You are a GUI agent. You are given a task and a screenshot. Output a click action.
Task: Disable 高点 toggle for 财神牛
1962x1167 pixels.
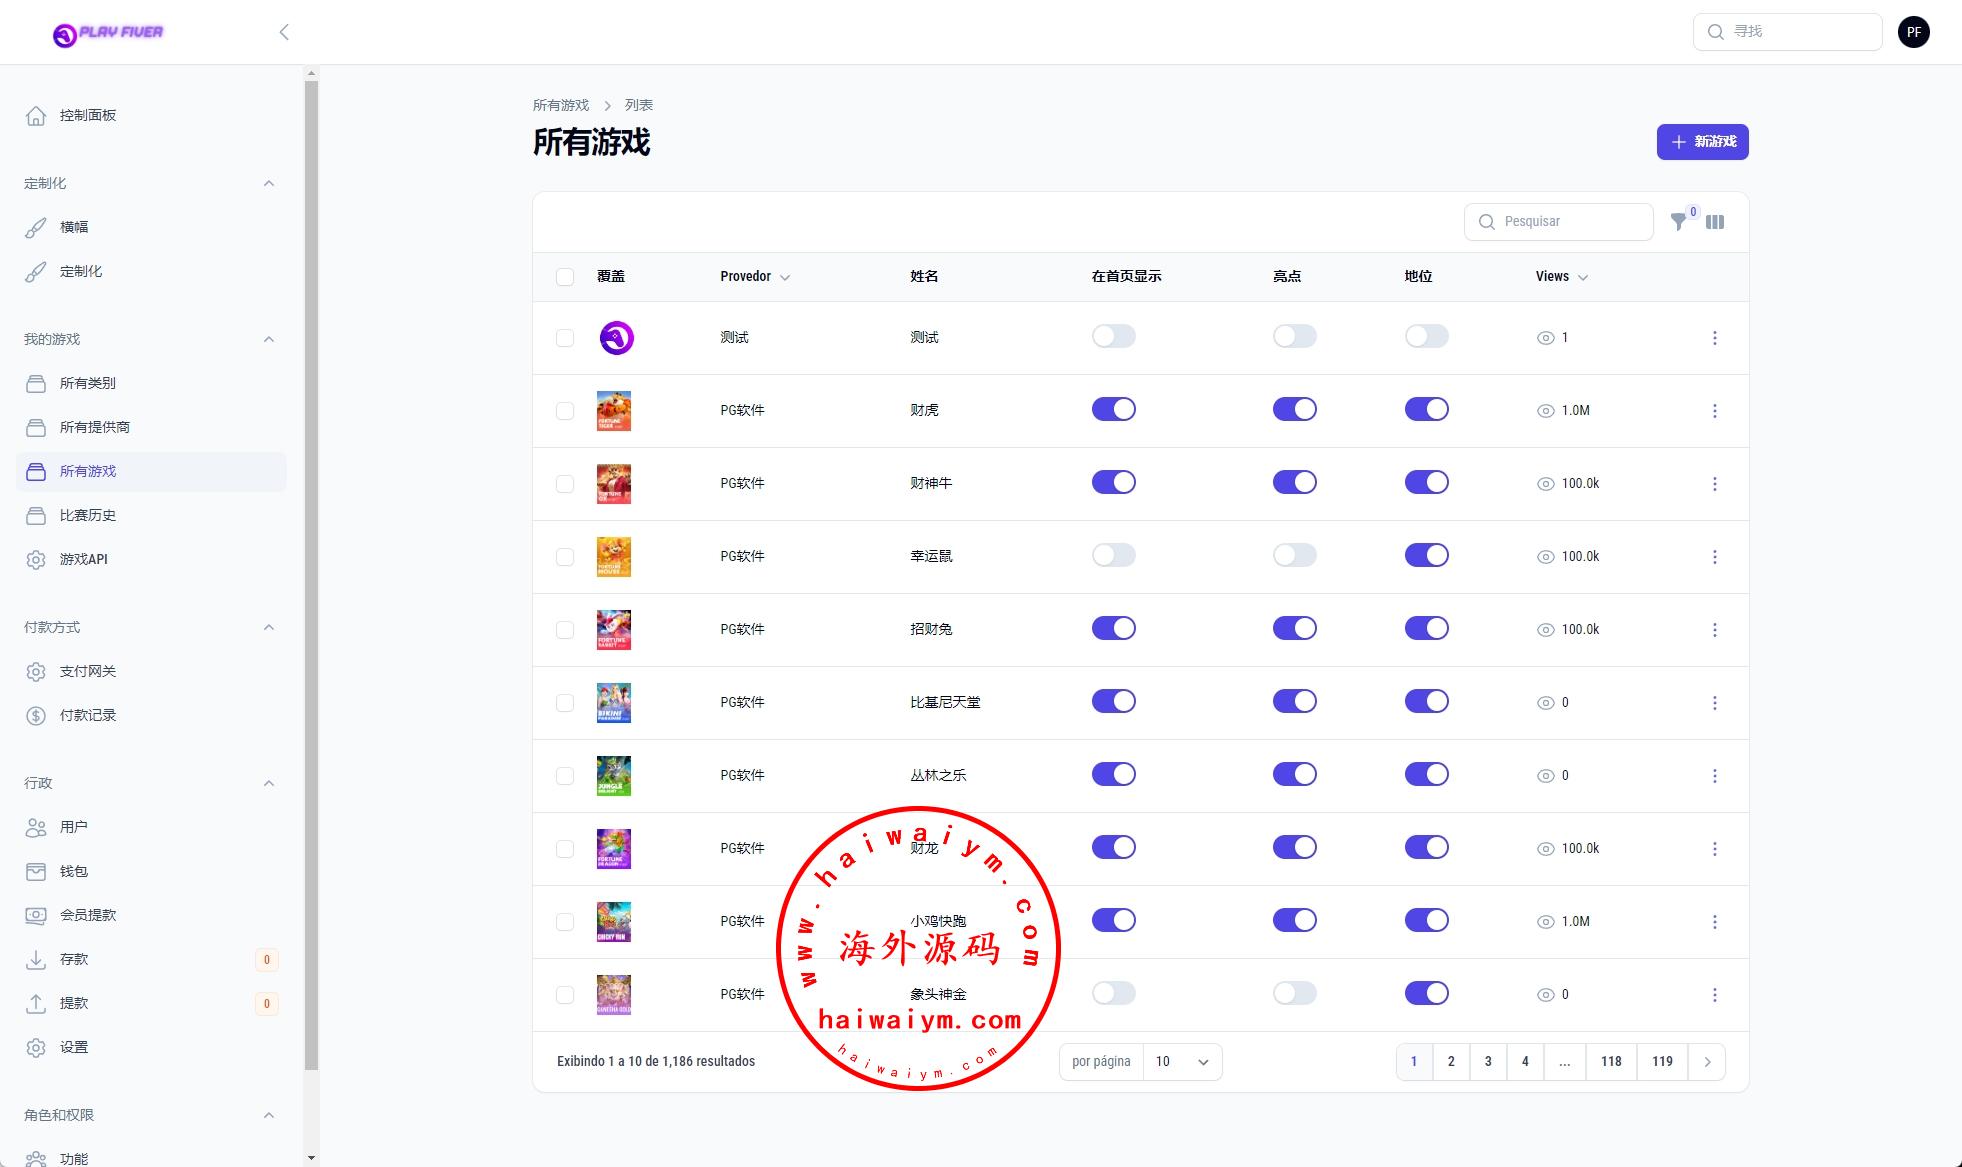tap(1294, 482)
